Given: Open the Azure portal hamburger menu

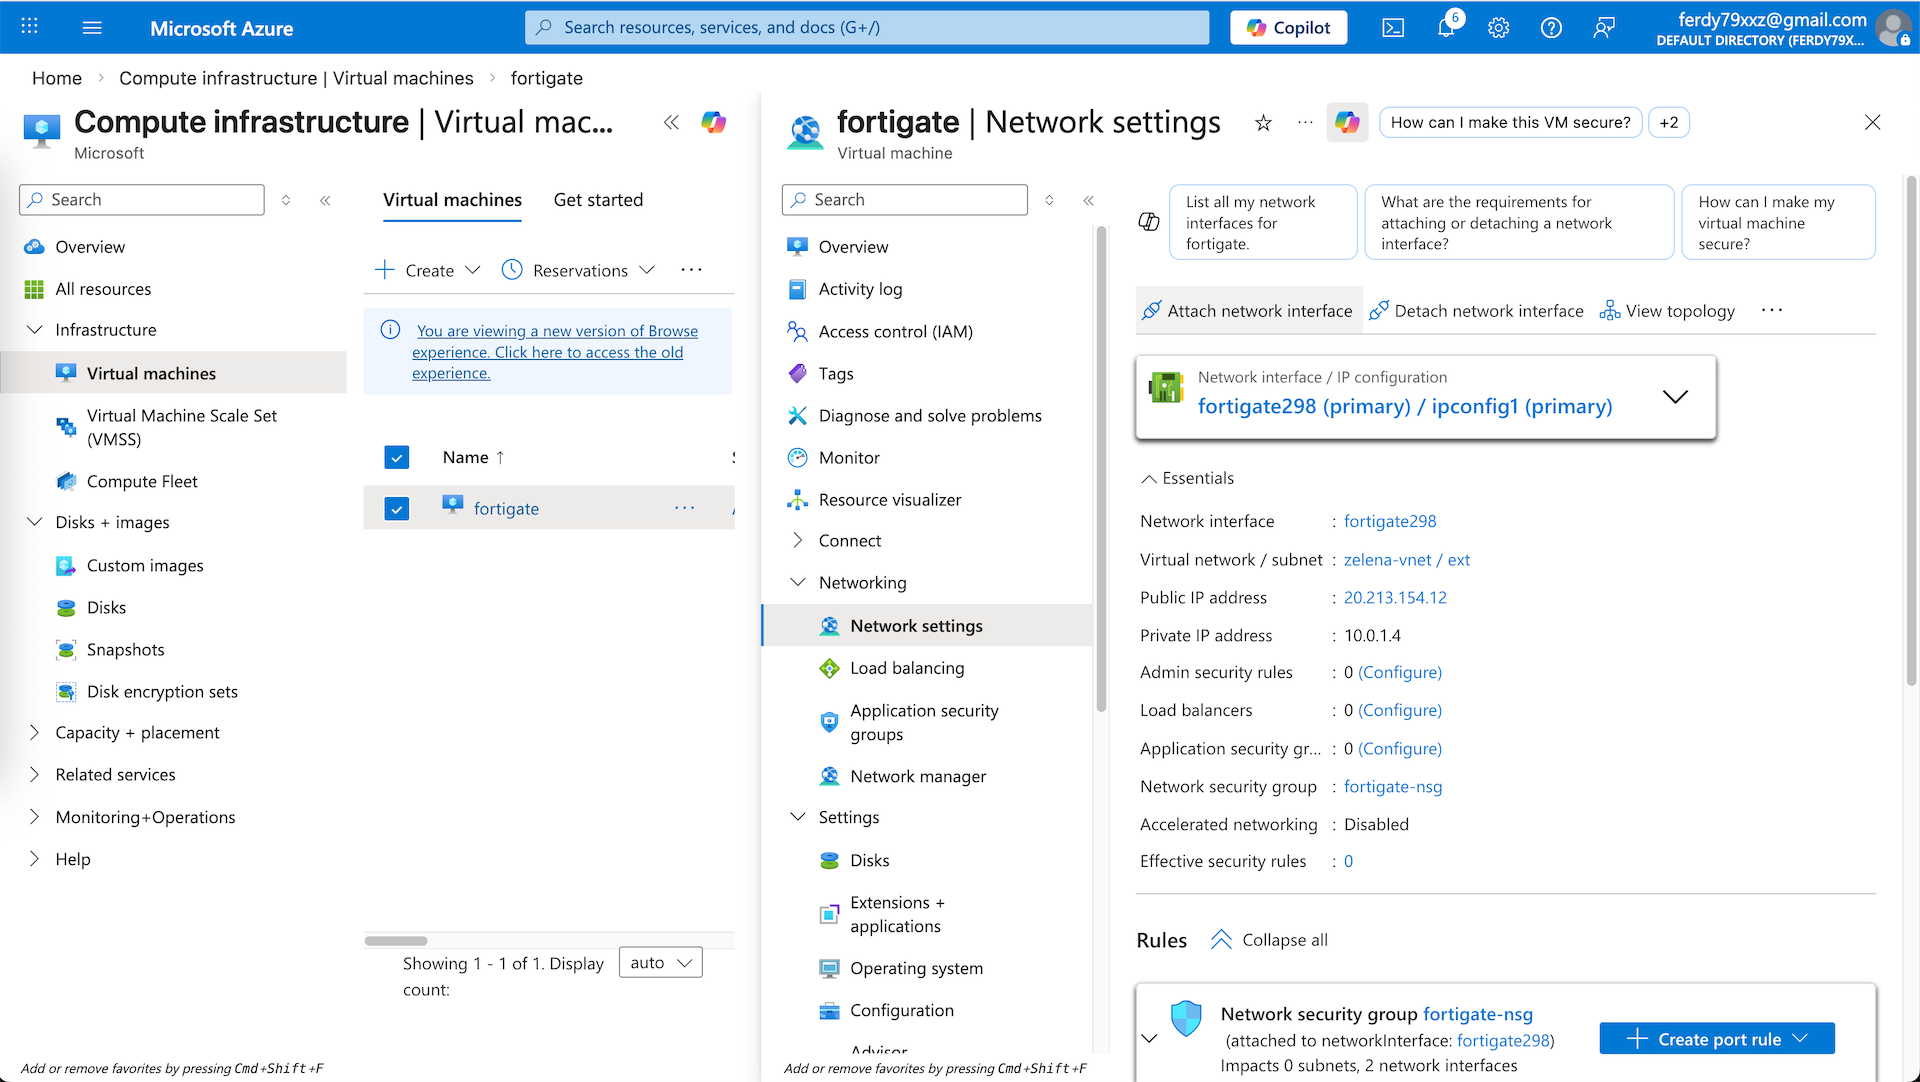Looking at the screenshot, I should coord(92,28).
